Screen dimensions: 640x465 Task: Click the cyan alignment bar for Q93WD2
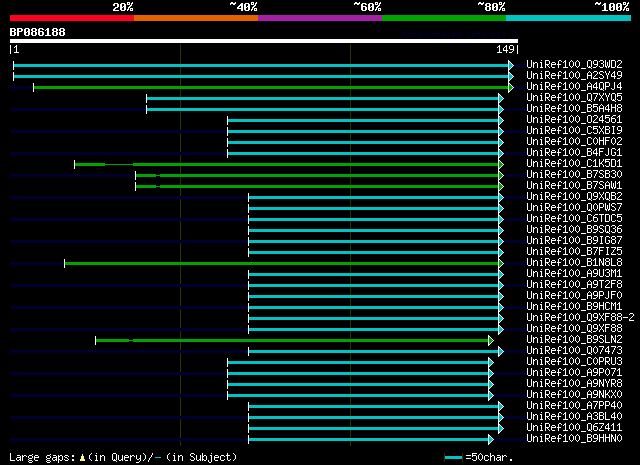(261, 65)
